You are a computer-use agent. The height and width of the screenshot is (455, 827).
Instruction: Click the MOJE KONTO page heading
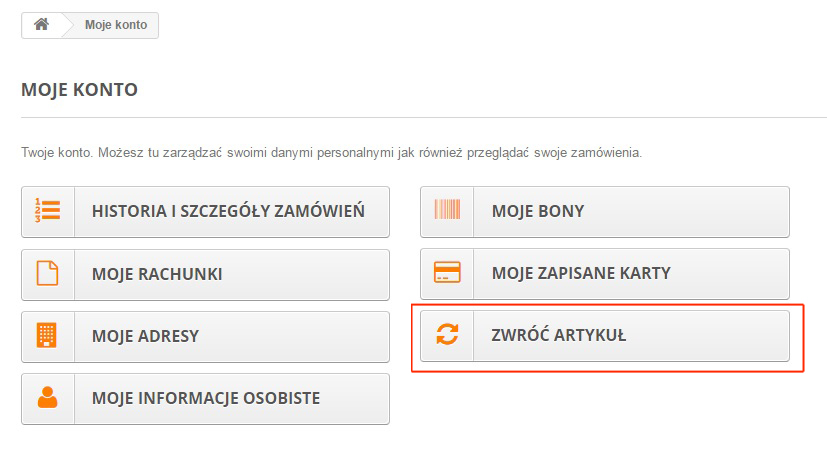(x=79, y=90)
